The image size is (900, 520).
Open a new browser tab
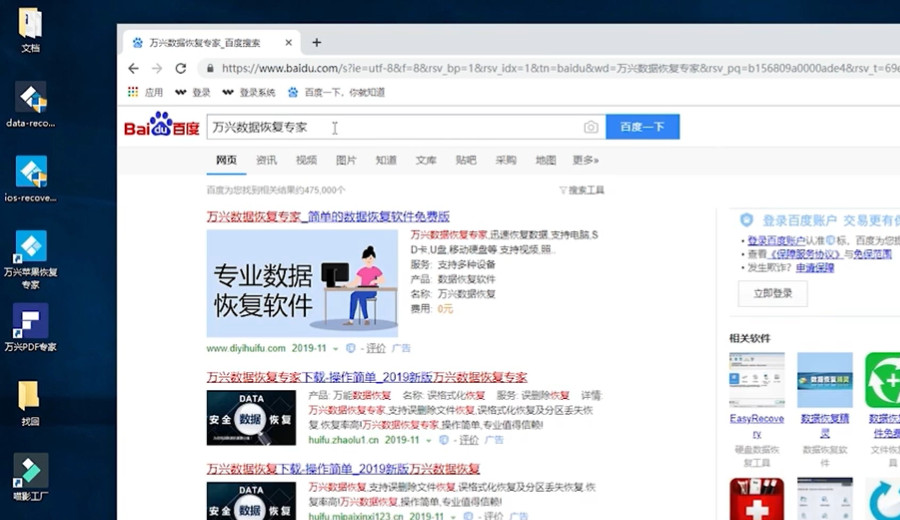pos(317,42)
